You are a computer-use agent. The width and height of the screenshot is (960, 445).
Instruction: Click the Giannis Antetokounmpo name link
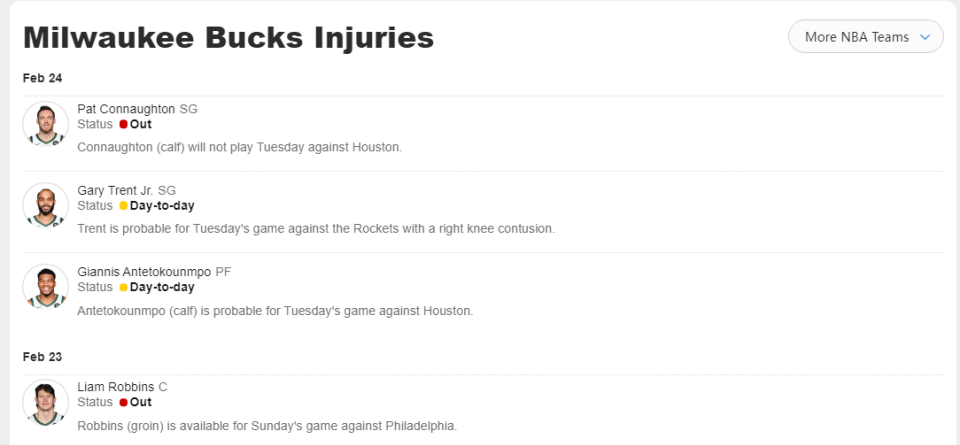click(x=144, y=272)
